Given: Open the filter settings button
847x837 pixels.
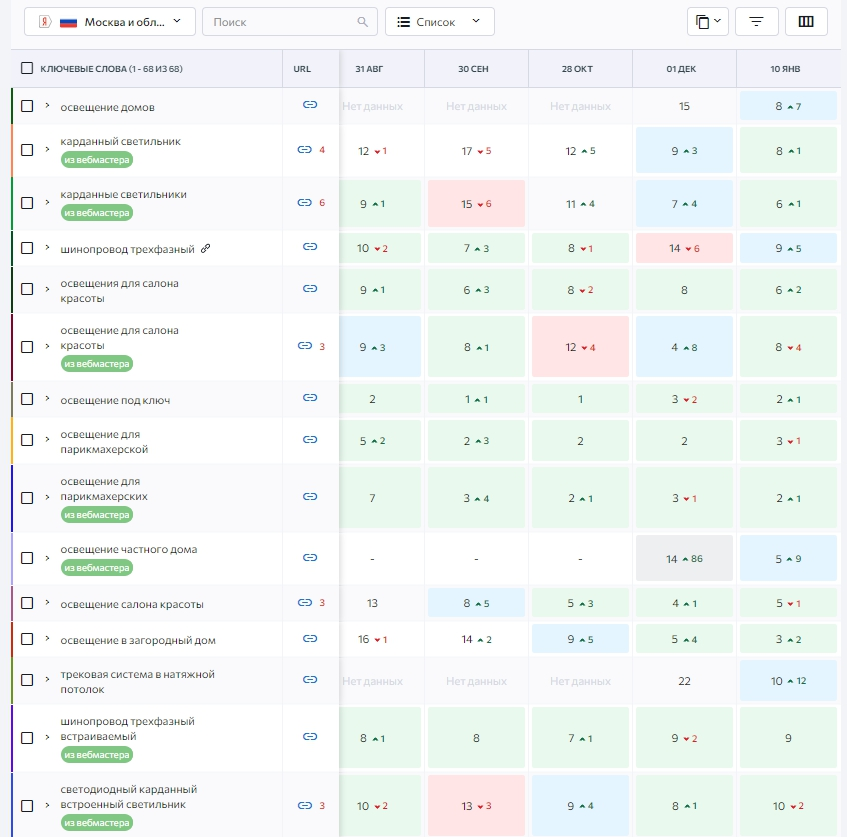Looking at the screenshot, I should tap(756, 22).
